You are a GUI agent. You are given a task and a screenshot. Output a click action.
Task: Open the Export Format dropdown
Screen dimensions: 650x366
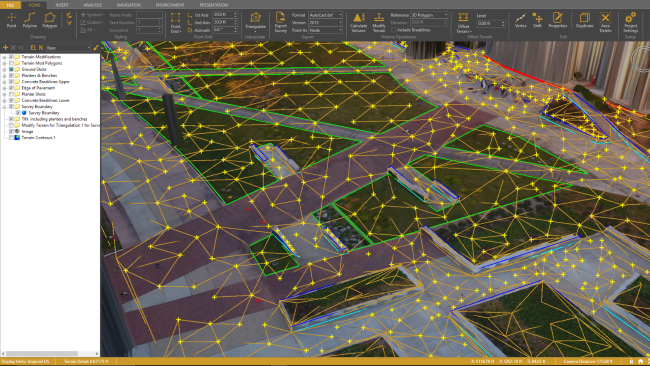tap(325, 15)
